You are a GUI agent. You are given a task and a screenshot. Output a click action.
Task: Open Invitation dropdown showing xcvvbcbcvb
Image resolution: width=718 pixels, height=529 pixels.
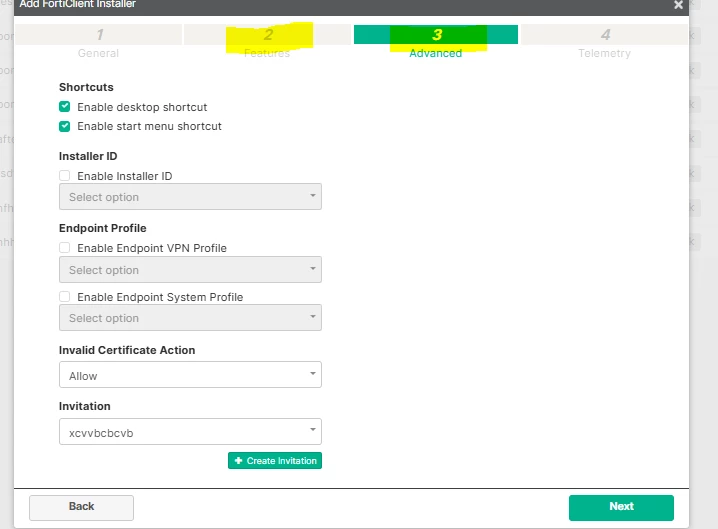[x=190, y=431]
